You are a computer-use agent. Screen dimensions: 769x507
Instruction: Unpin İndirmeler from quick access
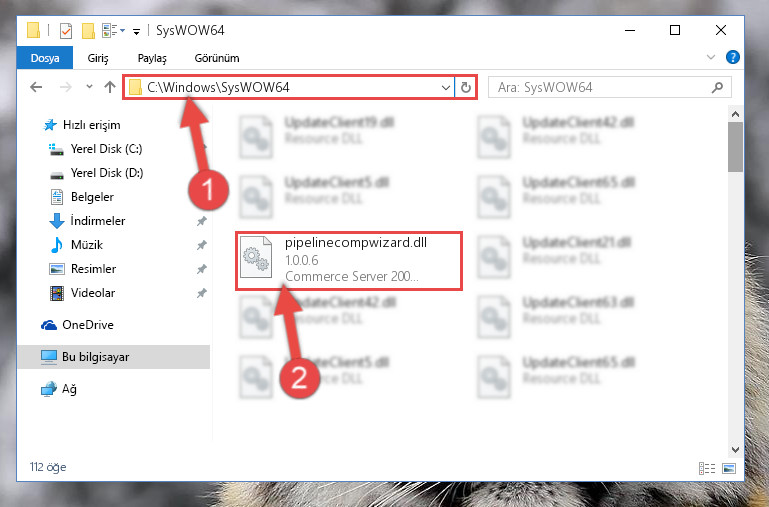tap(202, 221)
